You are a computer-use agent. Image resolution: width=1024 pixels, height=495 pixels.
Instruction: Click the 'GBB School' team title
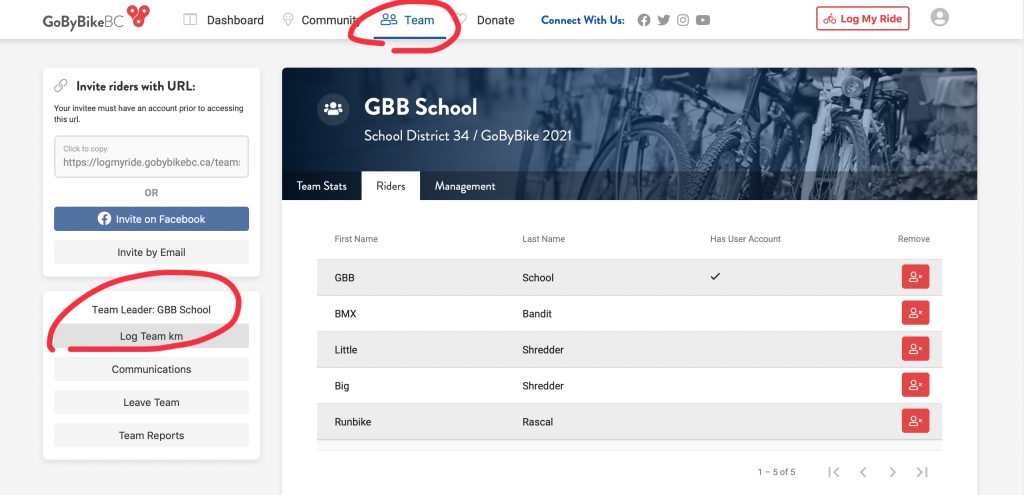421,107
